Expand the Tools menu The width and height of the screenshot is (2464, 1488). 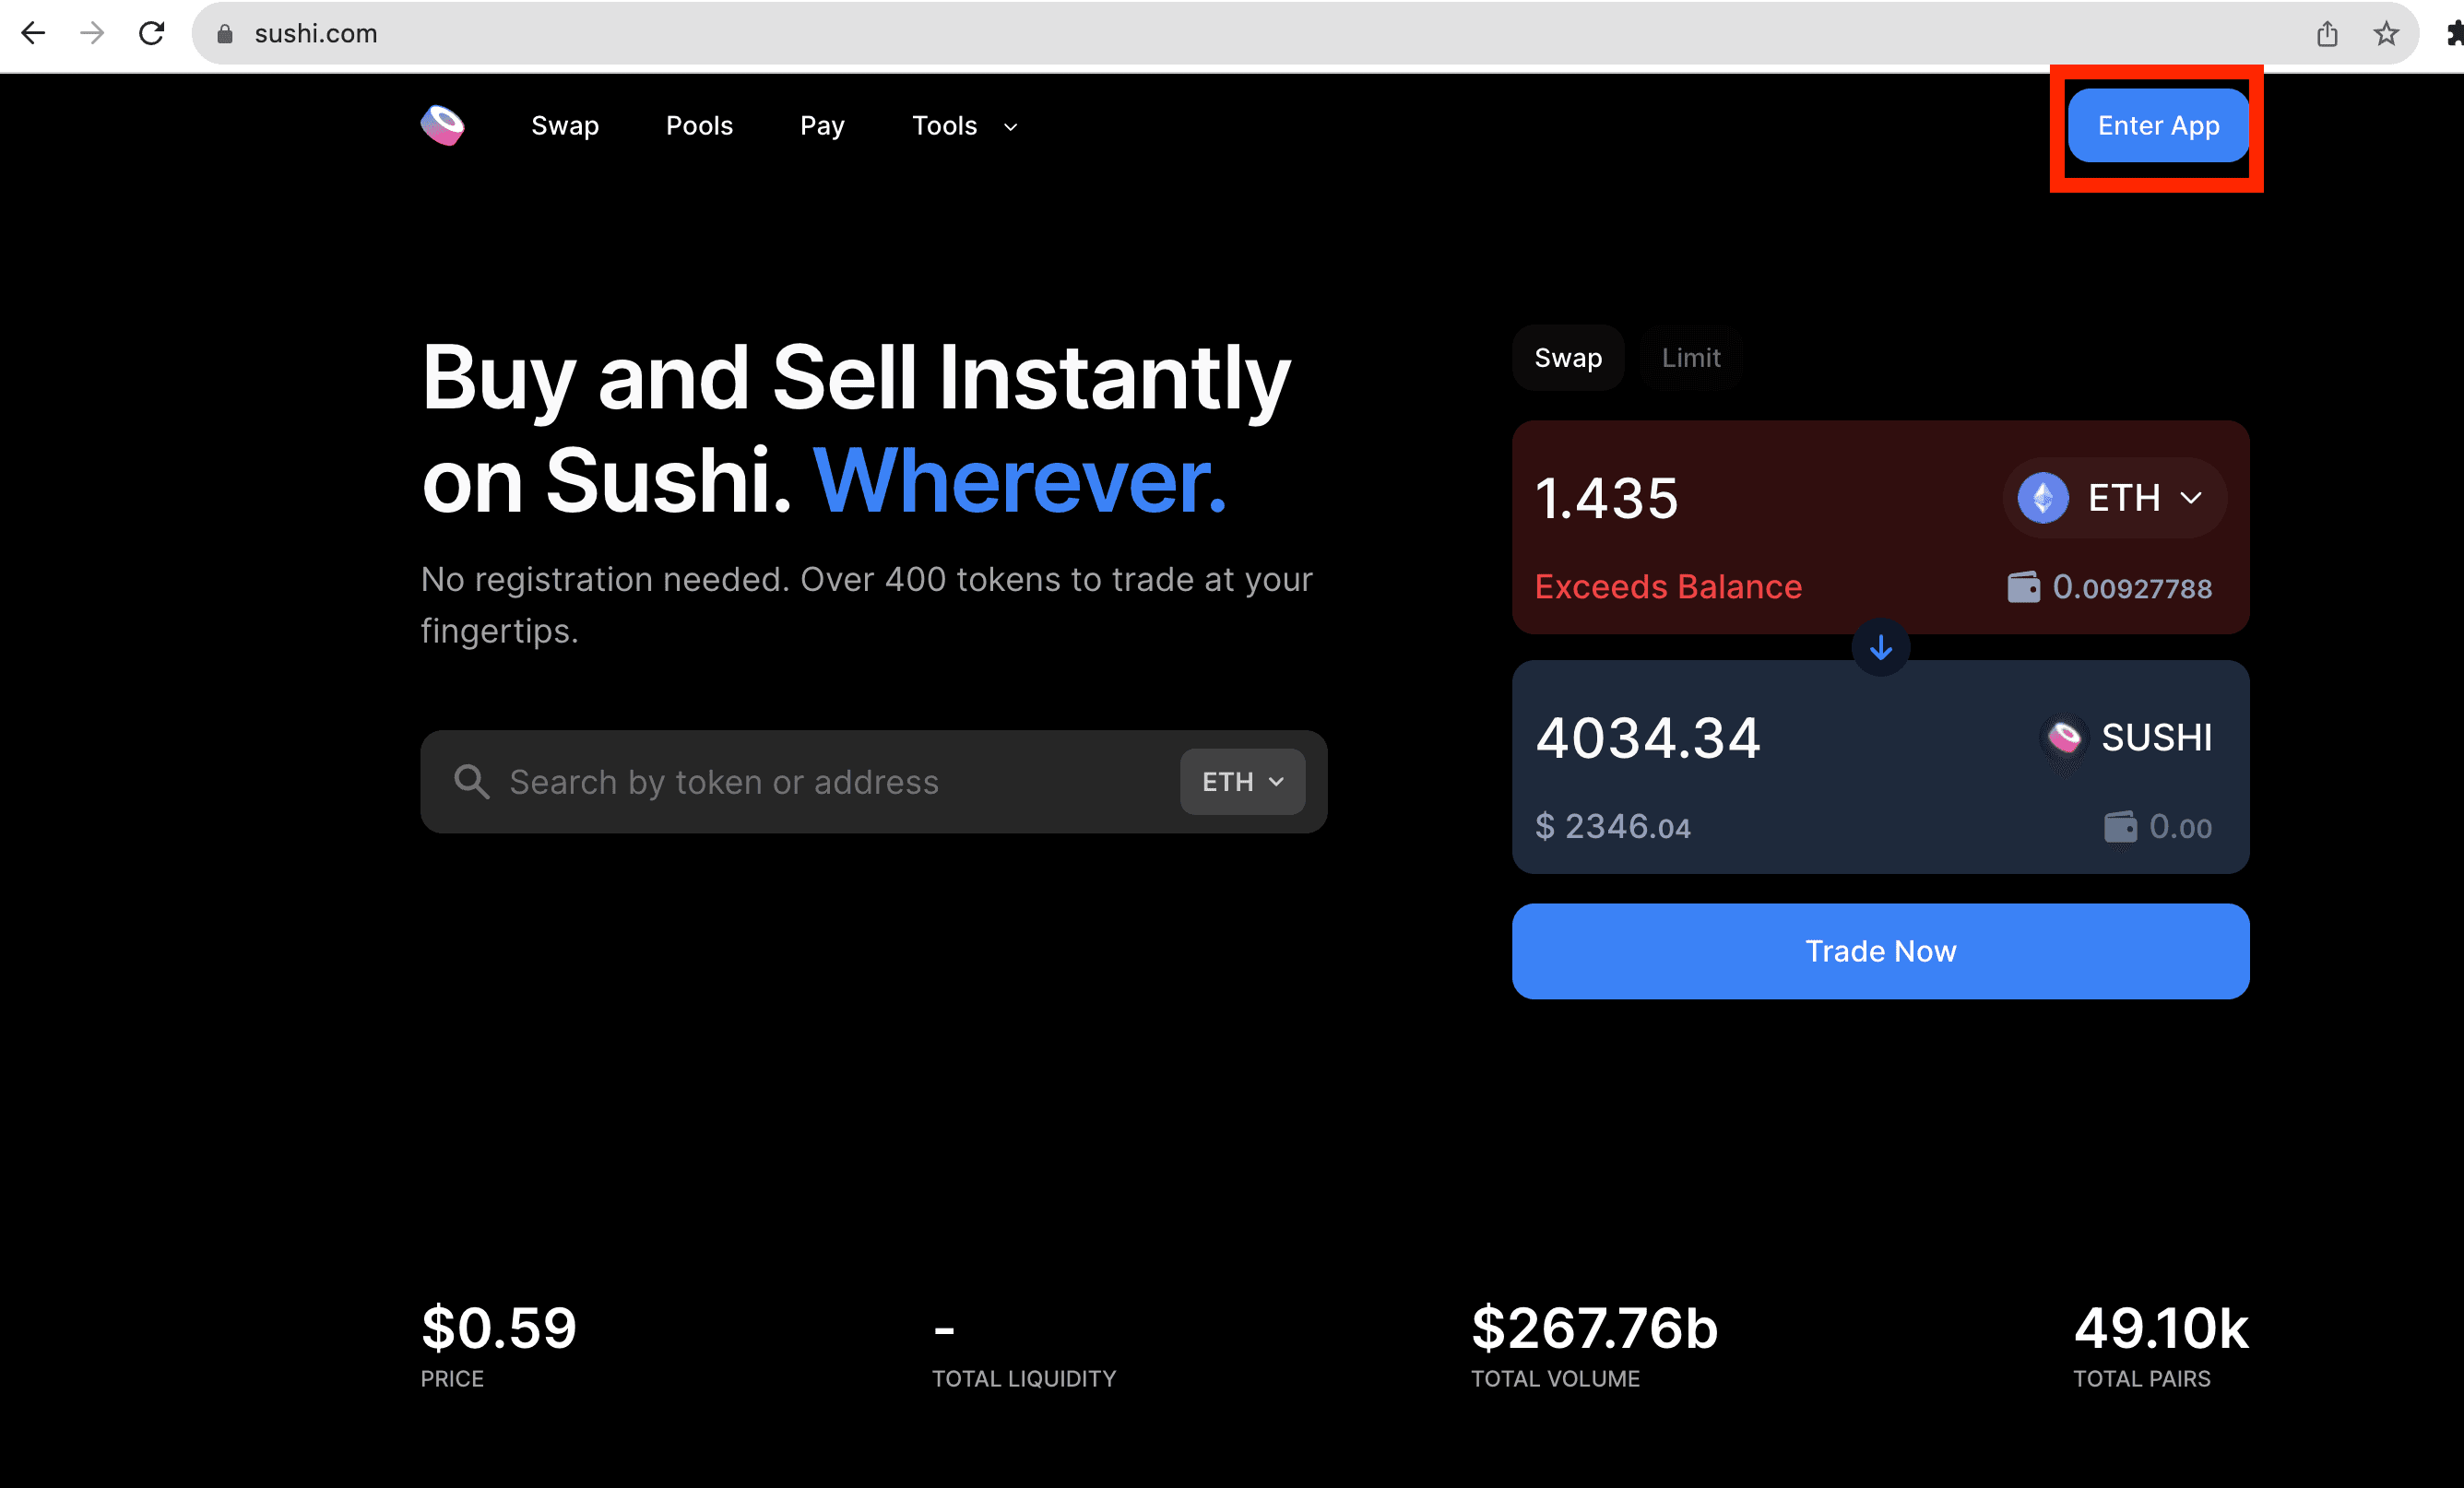pos(964,126)
